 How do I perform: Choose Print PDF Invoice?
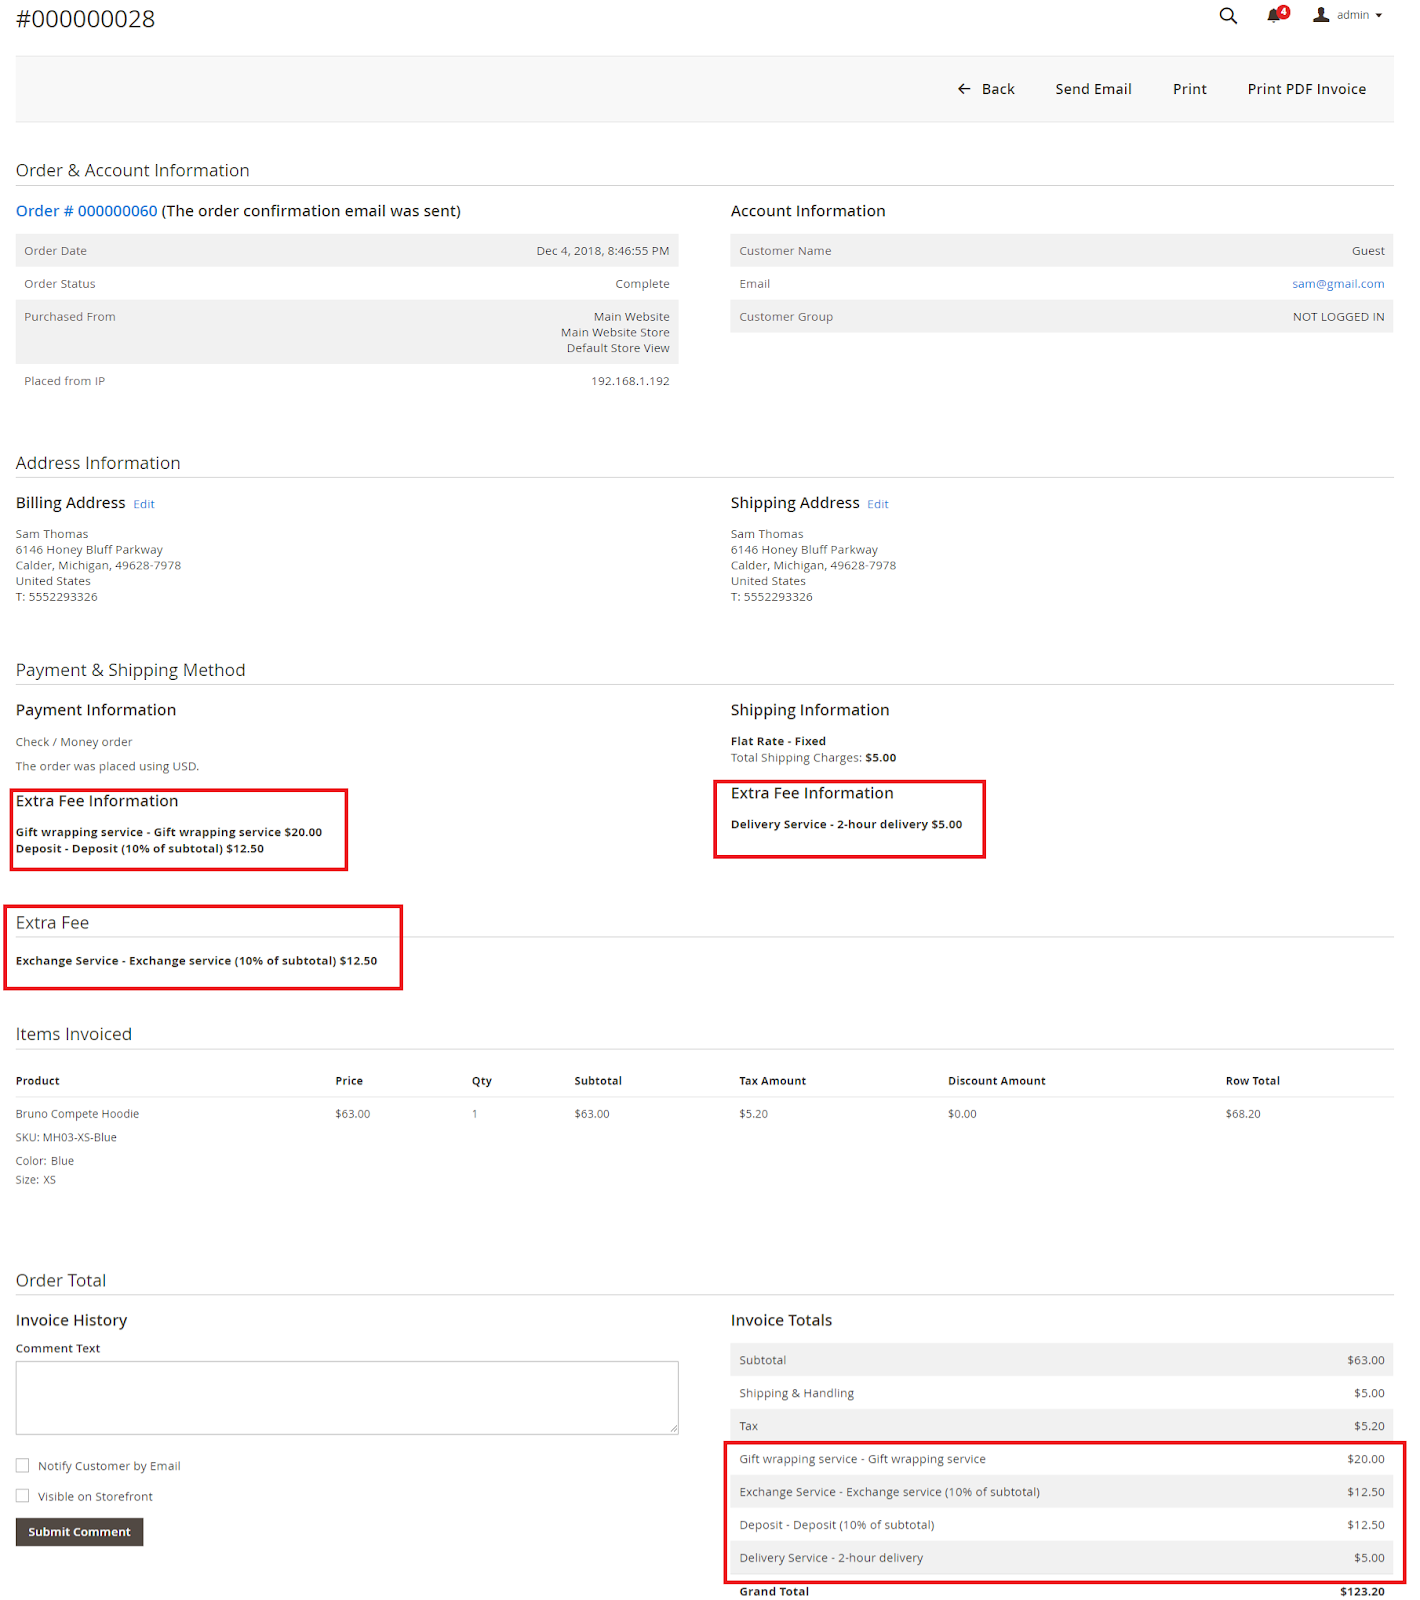[1306, 89]
